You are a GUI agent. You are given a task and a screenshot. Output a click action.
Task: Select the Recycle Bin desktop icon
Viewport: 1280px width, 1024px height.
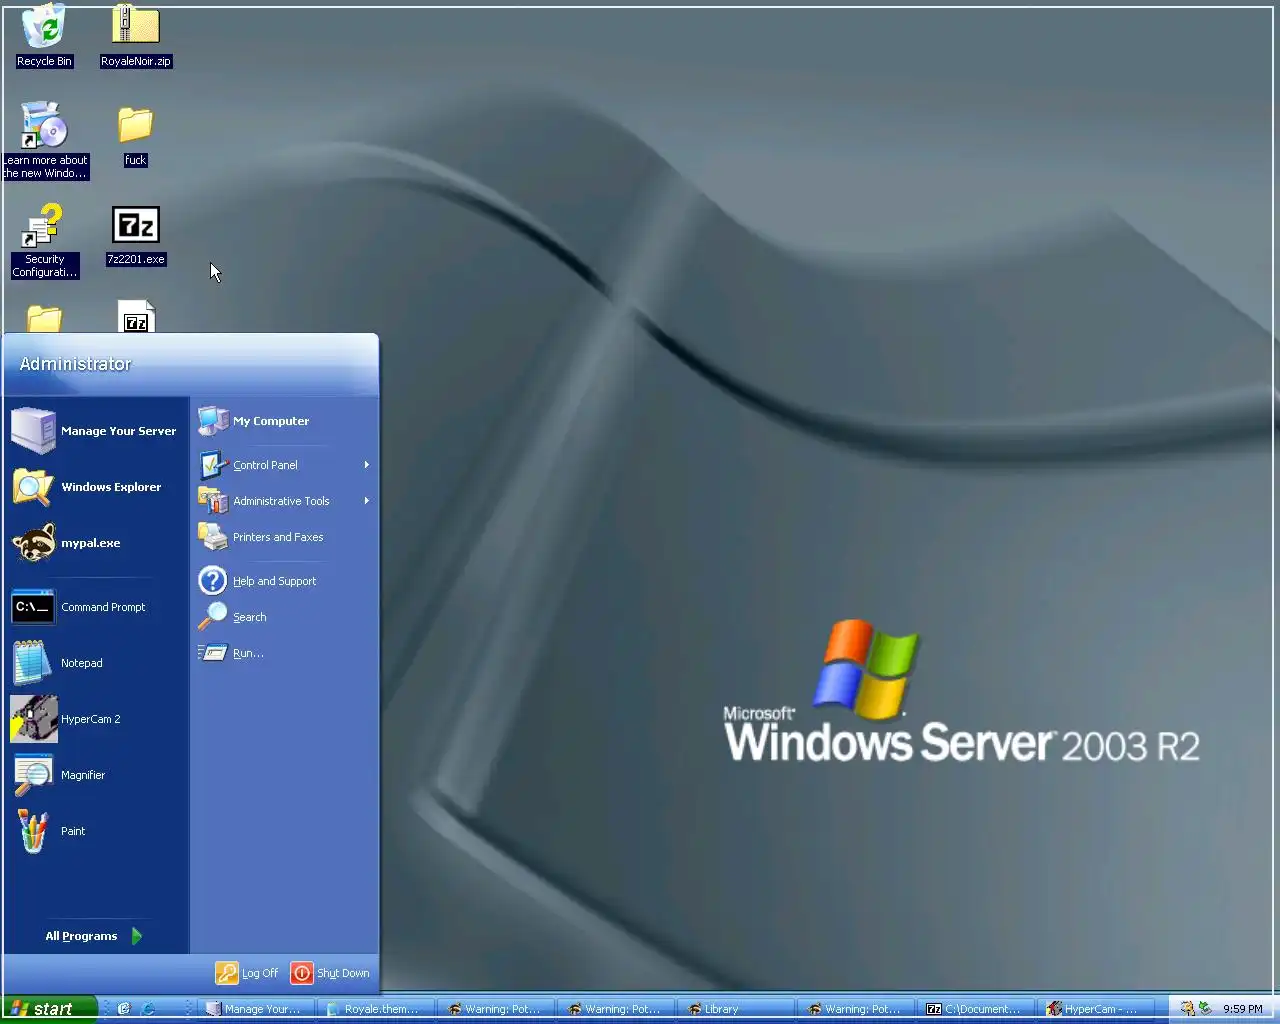pyautogui.click(x=44, y=35)
